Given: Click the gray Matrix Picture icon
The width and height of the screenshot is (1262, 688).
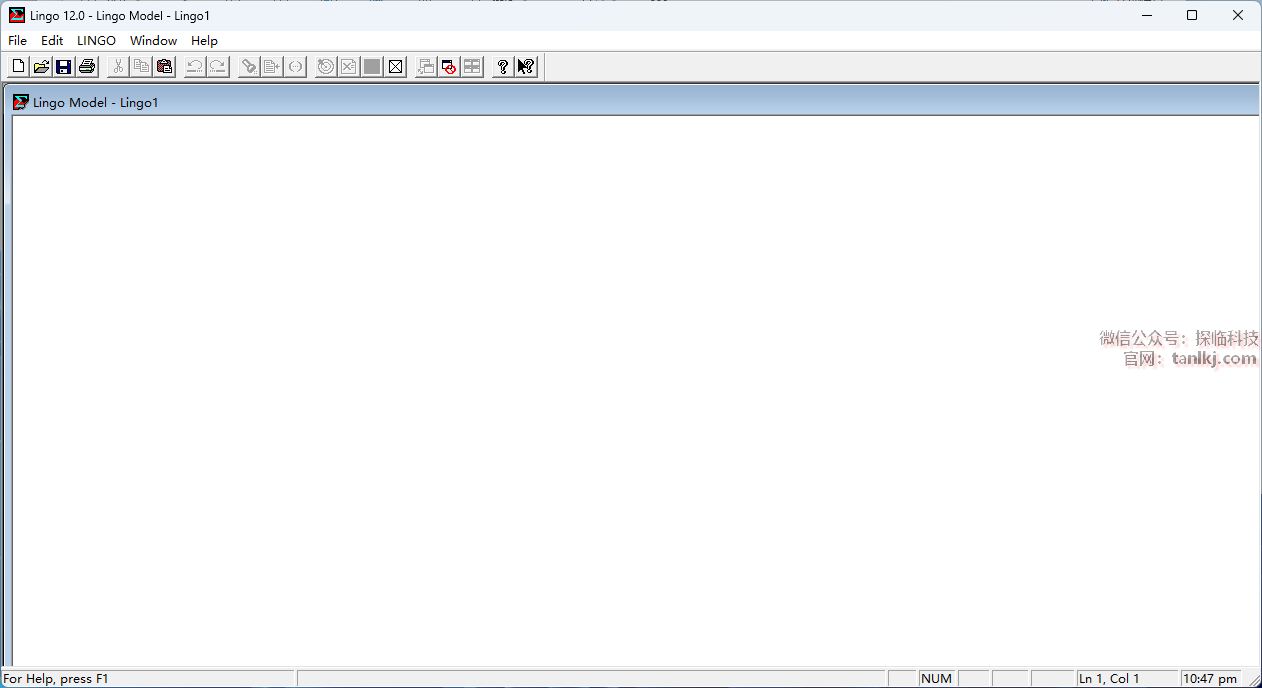Looking at the screenshot, I should [x=372, y=67].
